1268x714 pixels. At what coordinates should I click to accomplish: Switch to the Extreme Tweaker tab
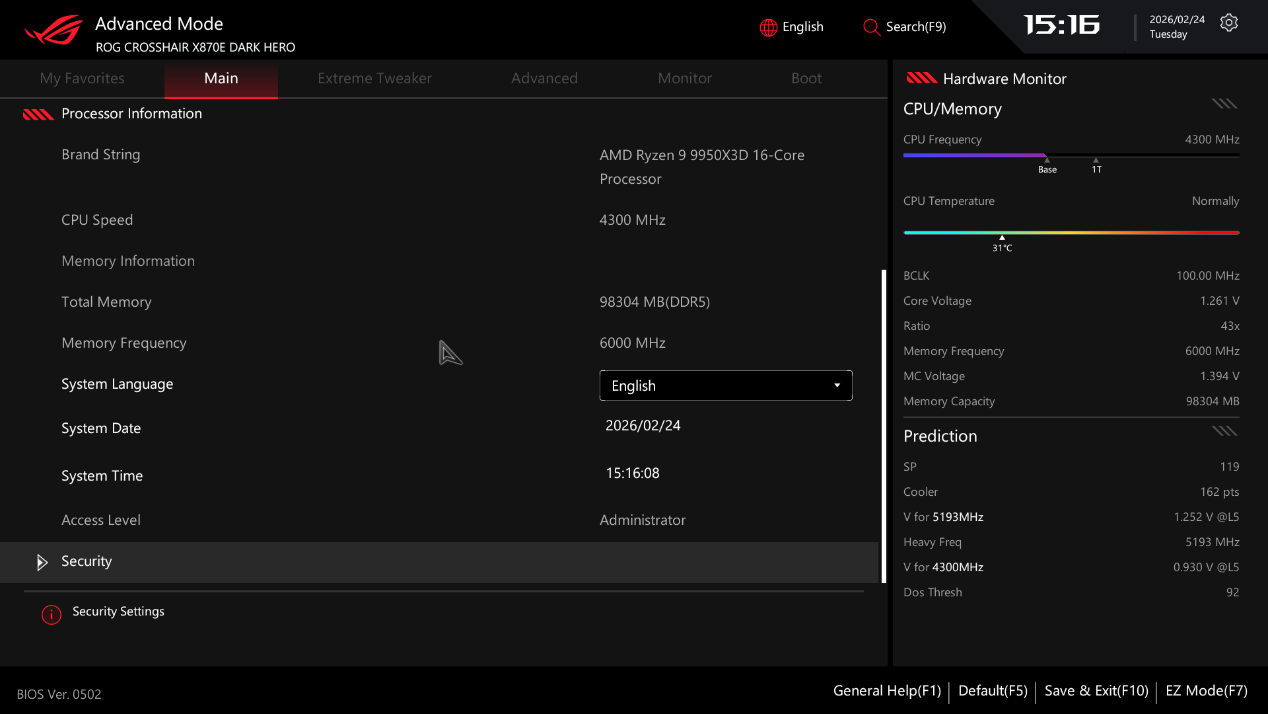[x=374, y=79]
